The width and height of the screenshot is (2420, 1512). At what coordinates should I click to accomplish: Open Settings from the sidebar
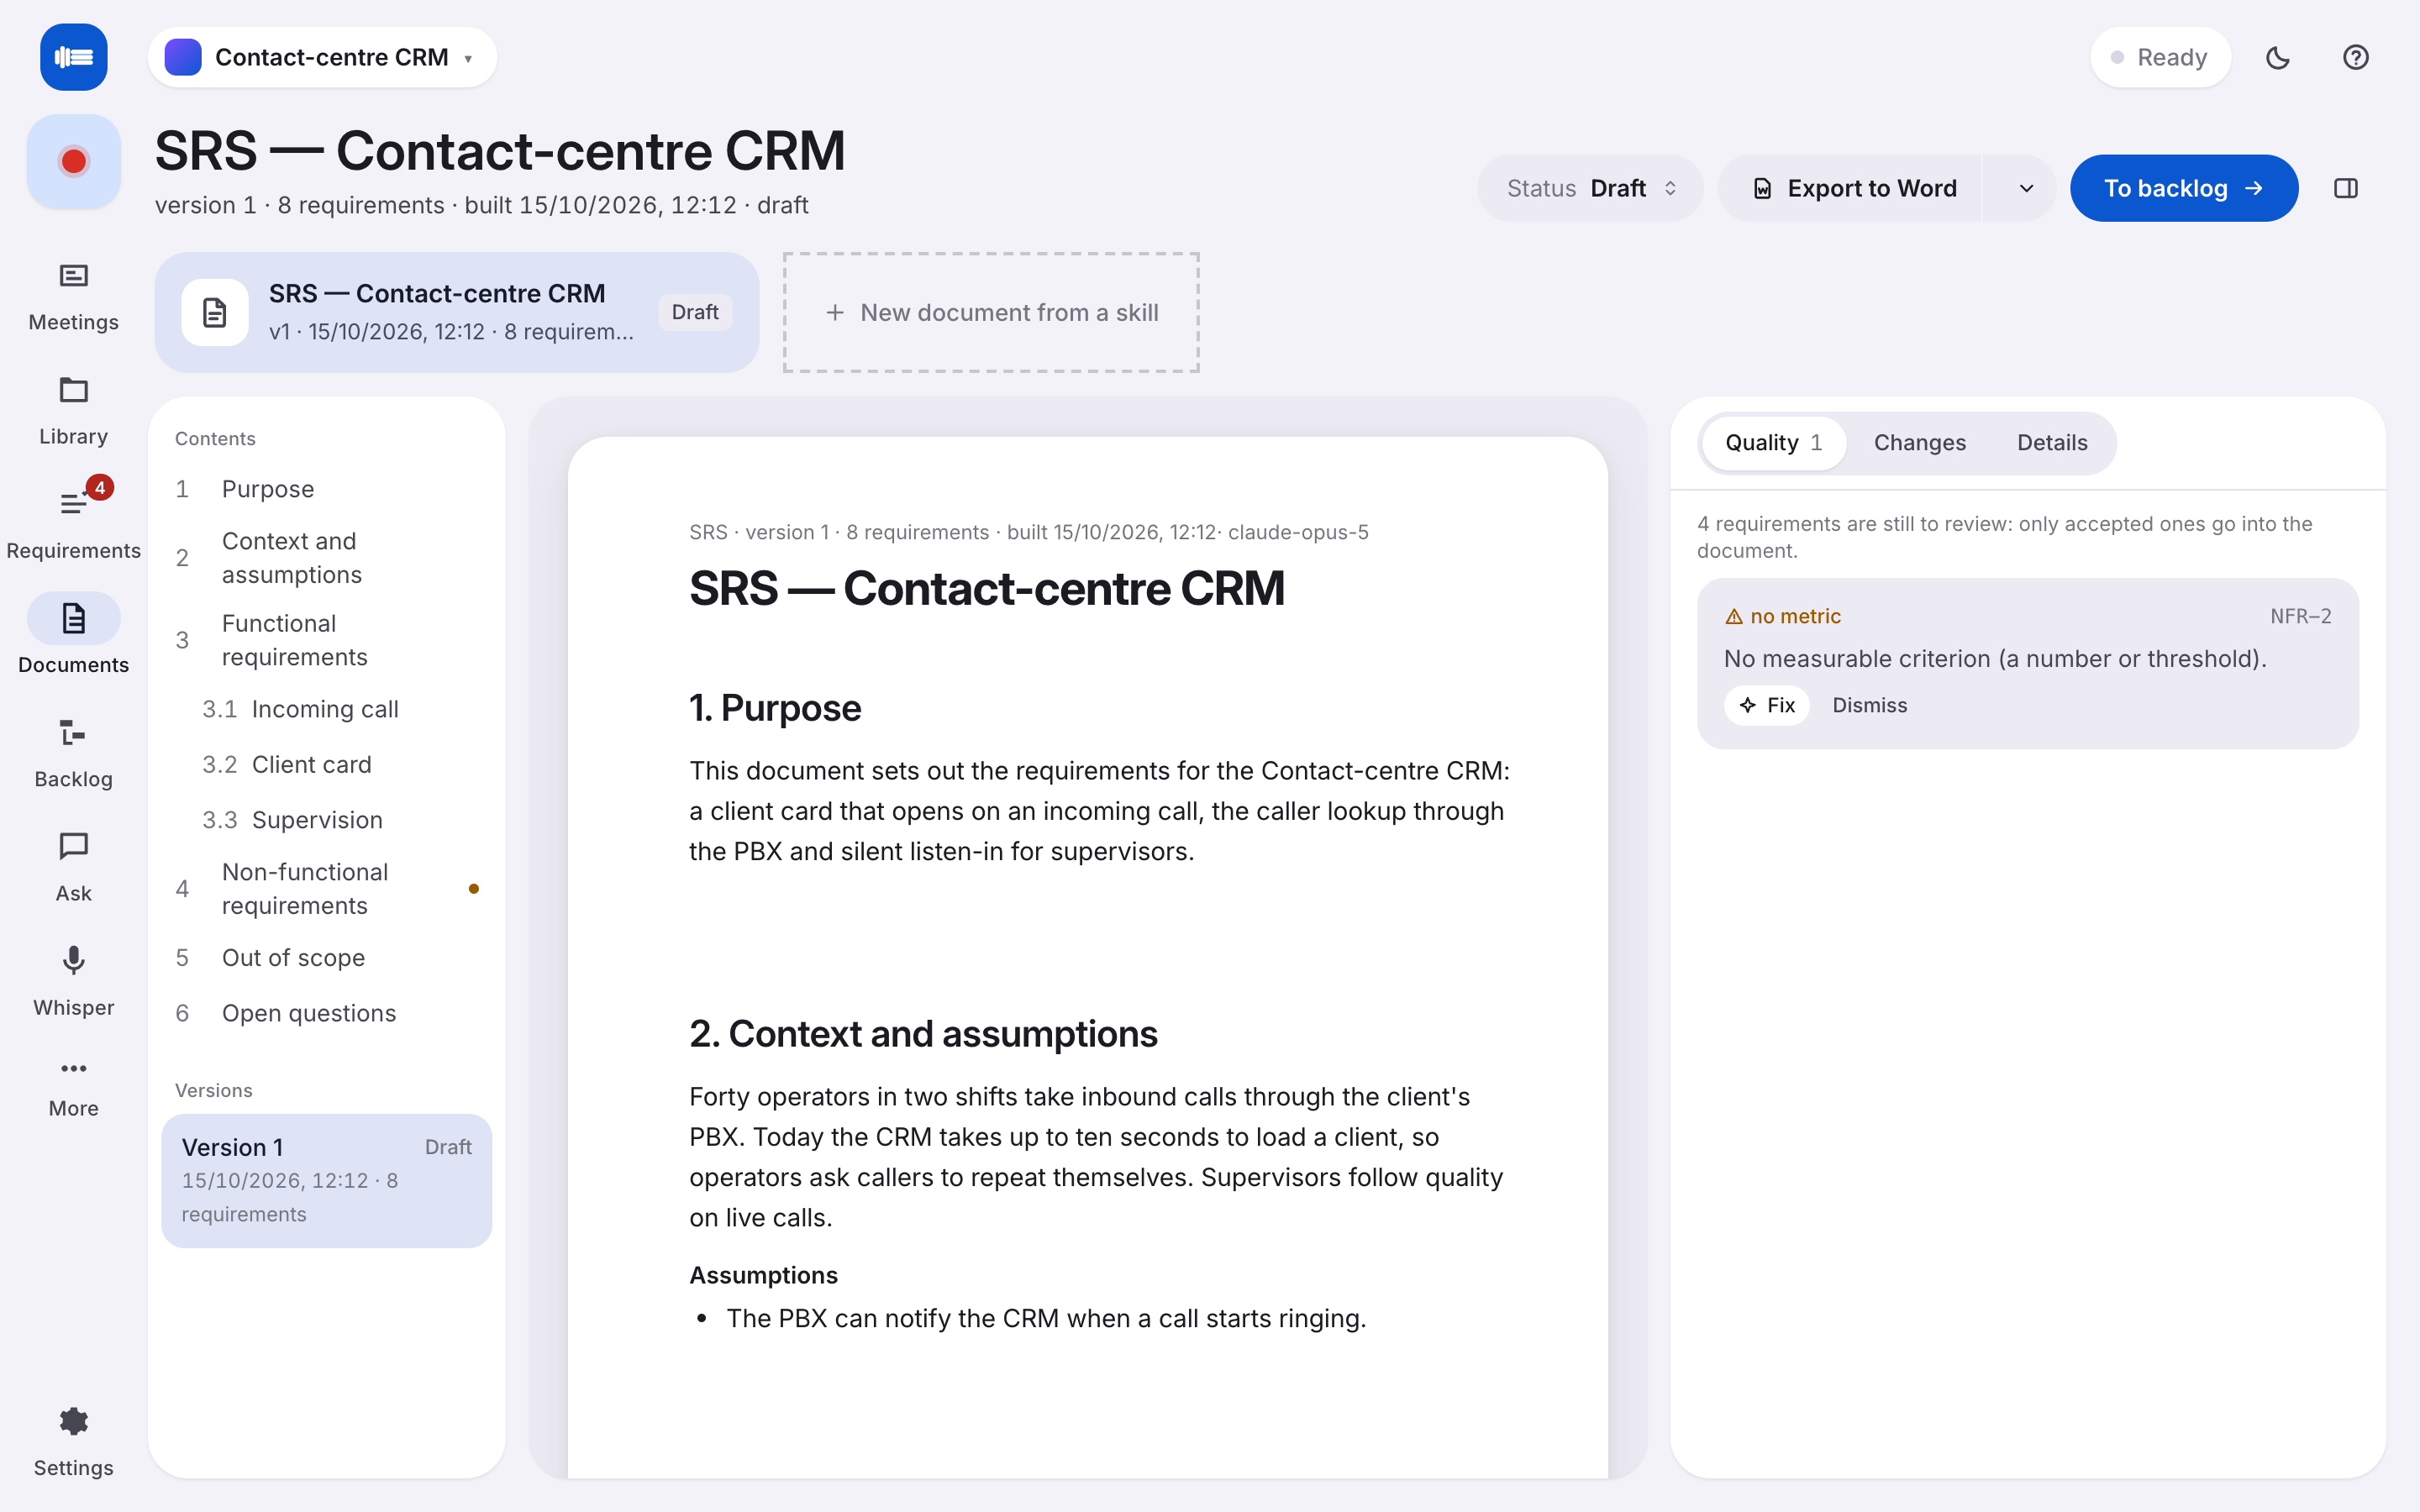[x=73, y=1442]
